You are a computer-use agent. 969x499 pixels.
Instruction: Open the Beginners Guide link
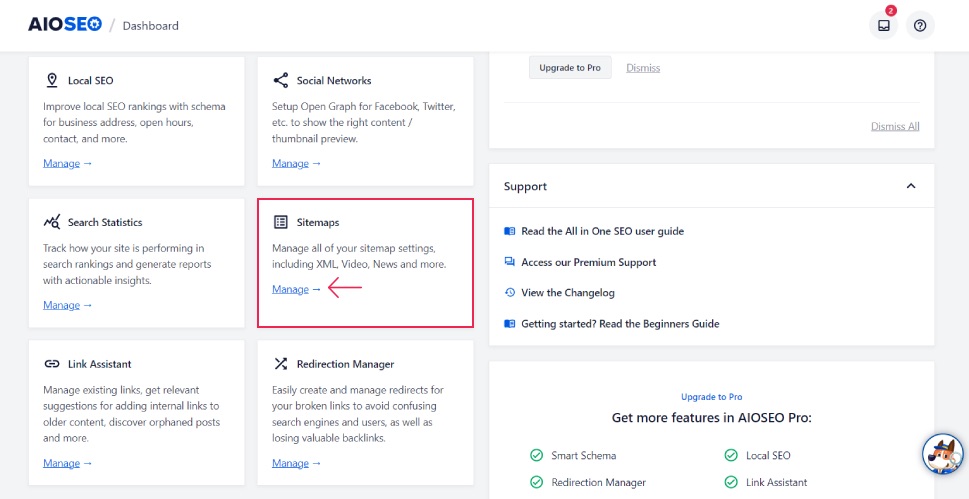[x=620, y=323]
